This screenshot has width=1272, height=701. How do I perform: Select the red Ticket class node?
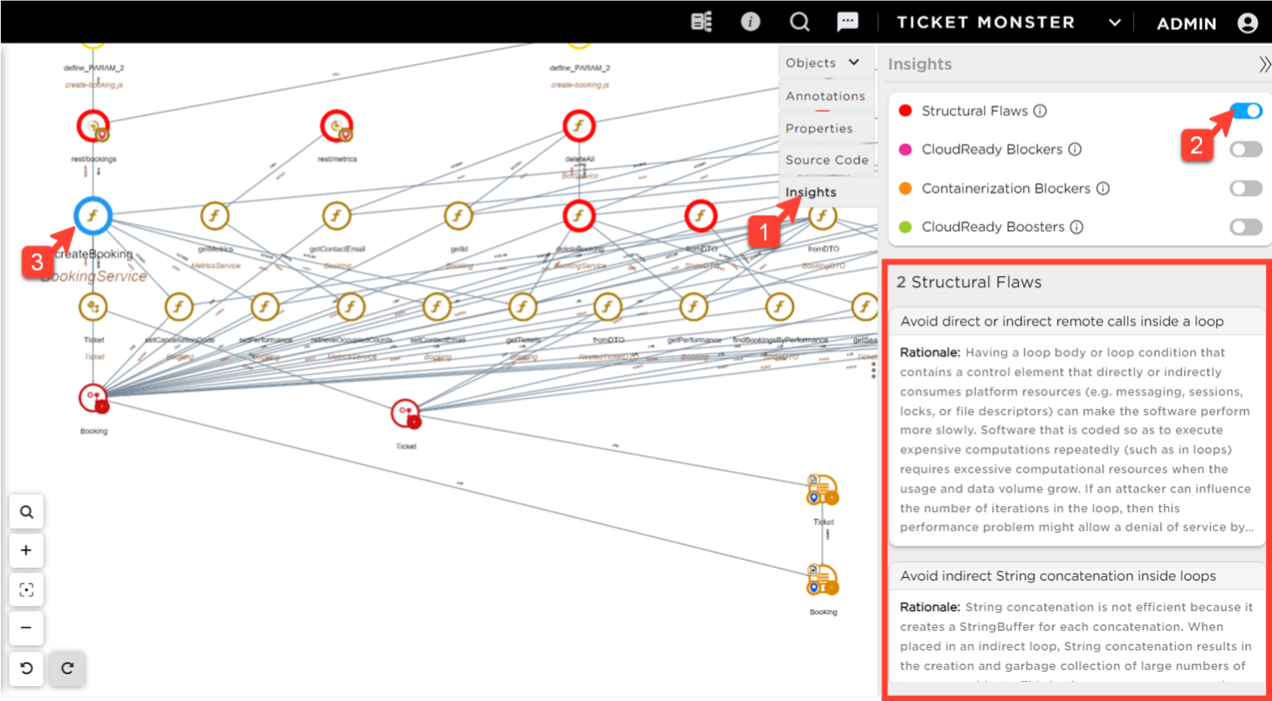(406, 413)
